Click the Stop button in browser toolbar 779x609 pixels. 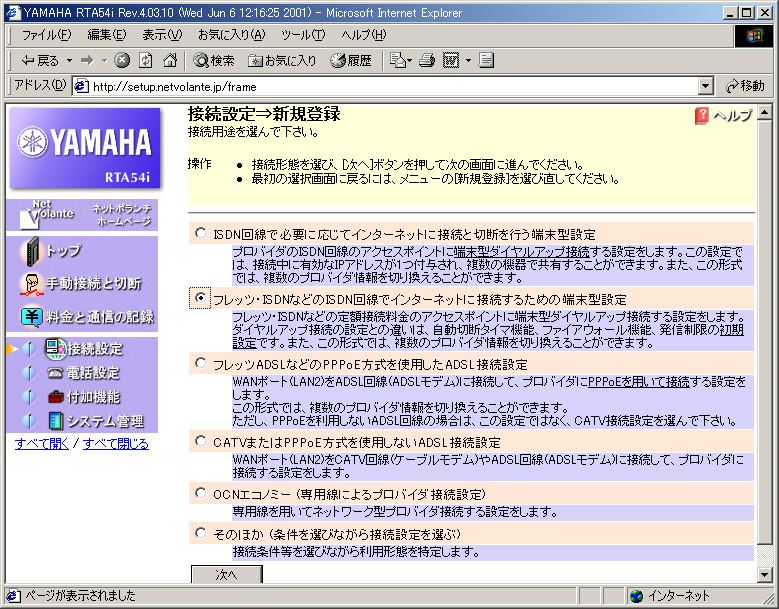pos(122,60)
